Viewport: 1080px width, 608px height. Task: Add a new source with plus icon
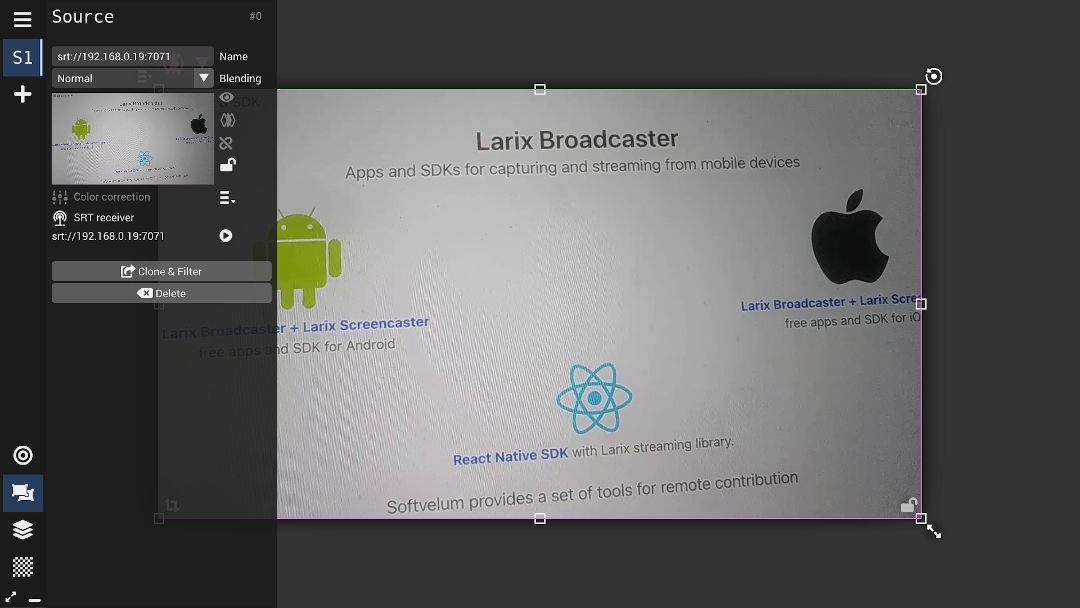[x=22, y=95]
